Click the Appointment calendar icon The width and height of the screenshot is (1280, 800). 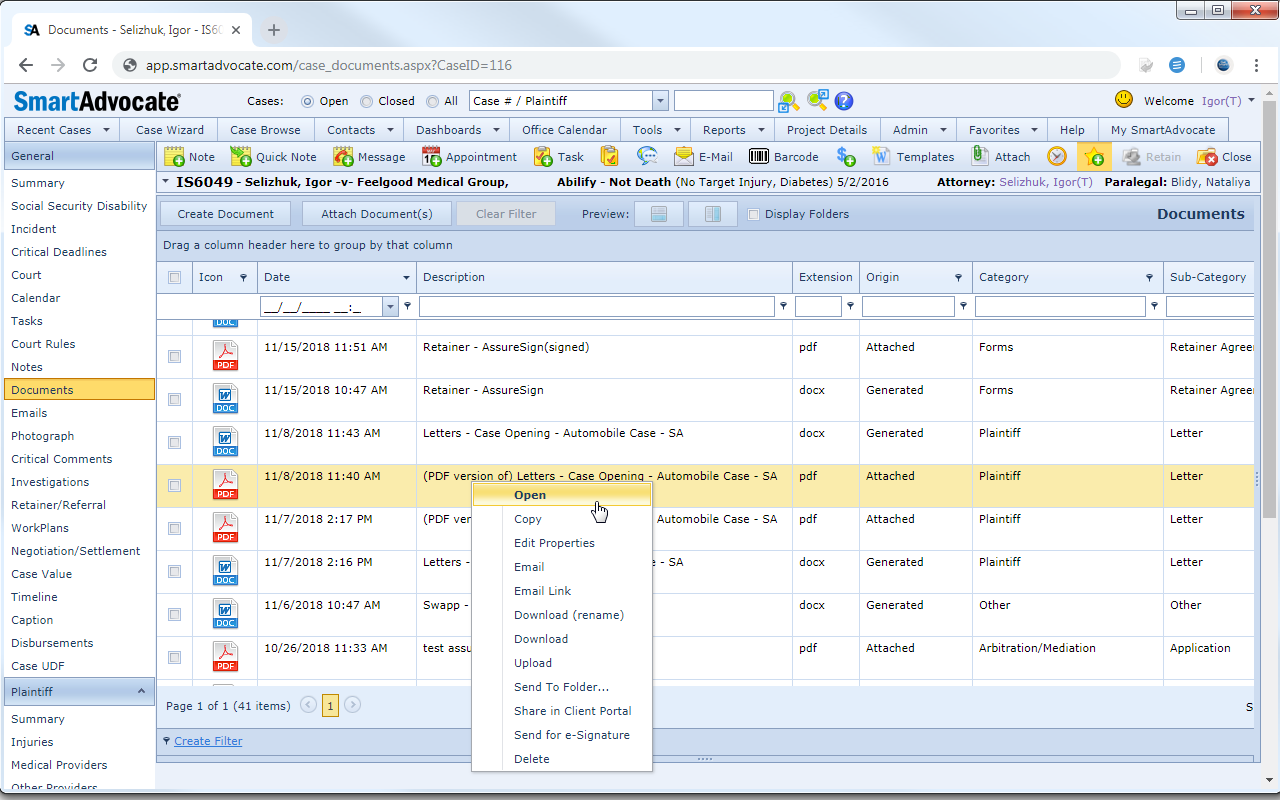tap(432, 157)
